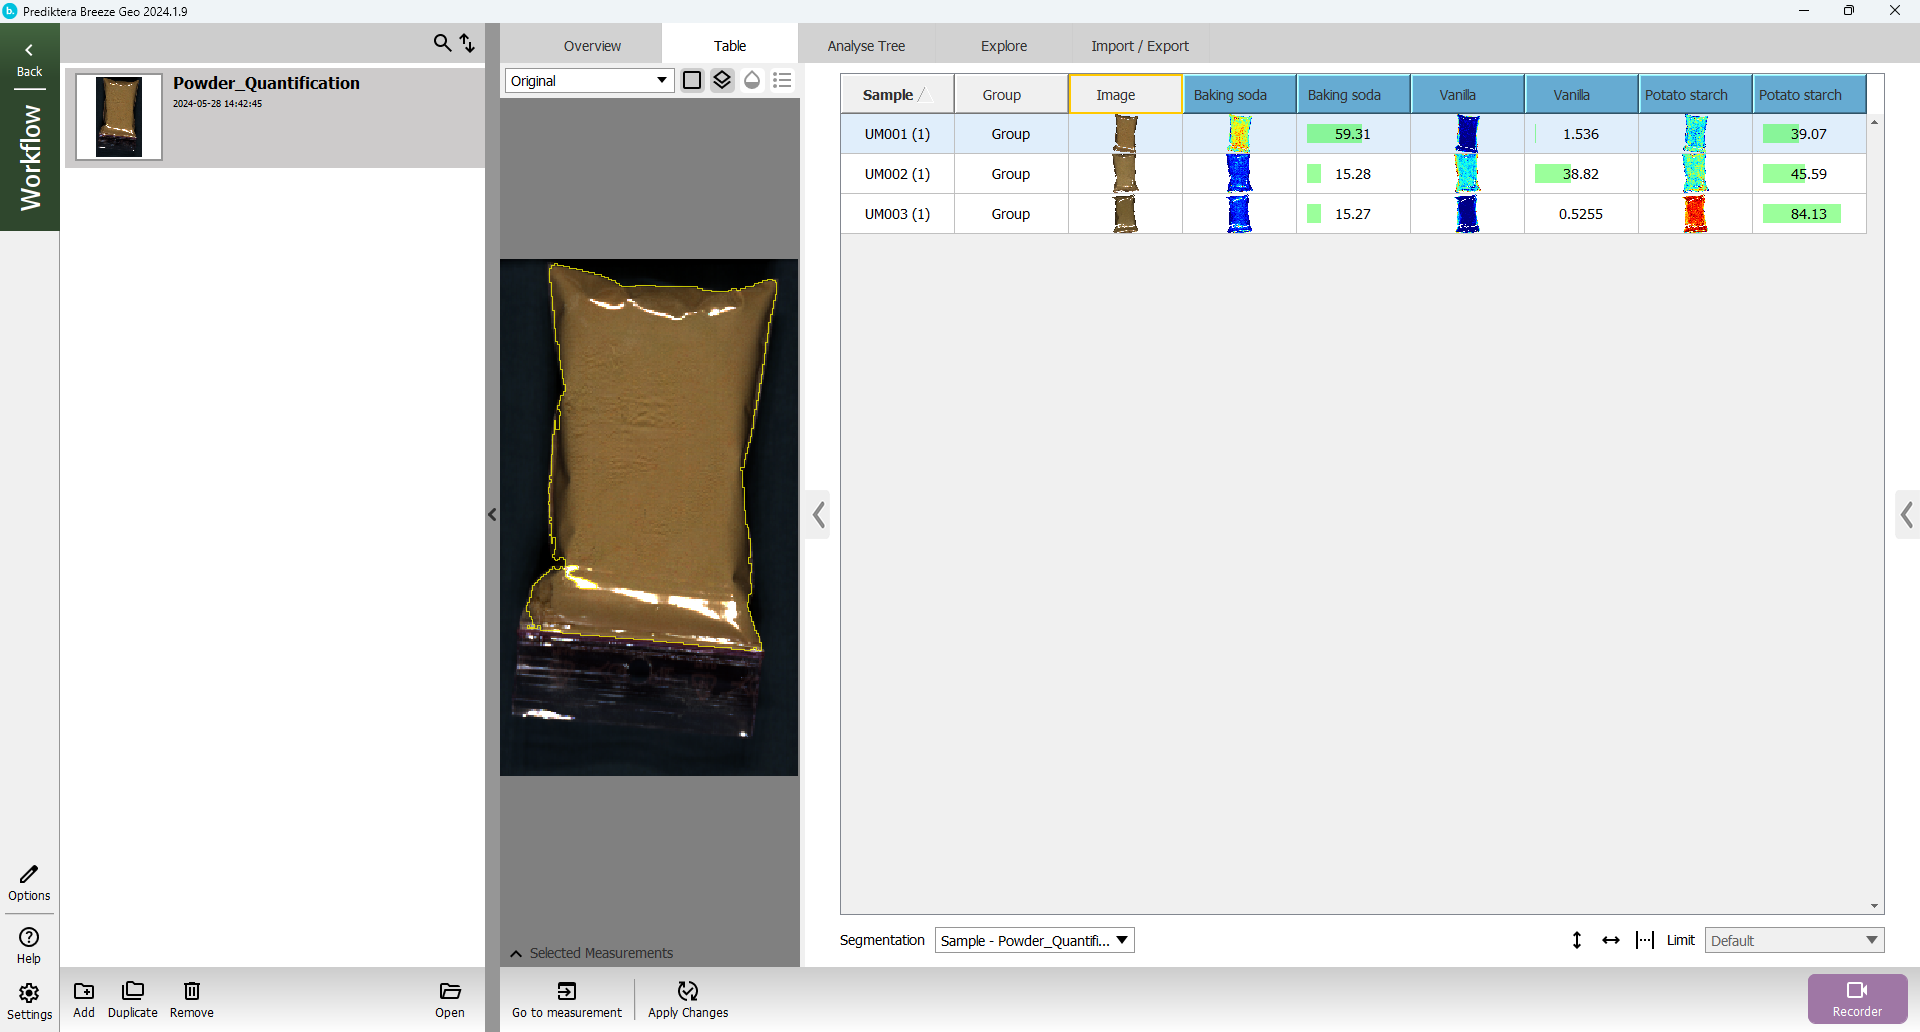The width and height of the screenshot is (1920, 1032).
Task: Click the Remove trash icon
Action: 191,998
